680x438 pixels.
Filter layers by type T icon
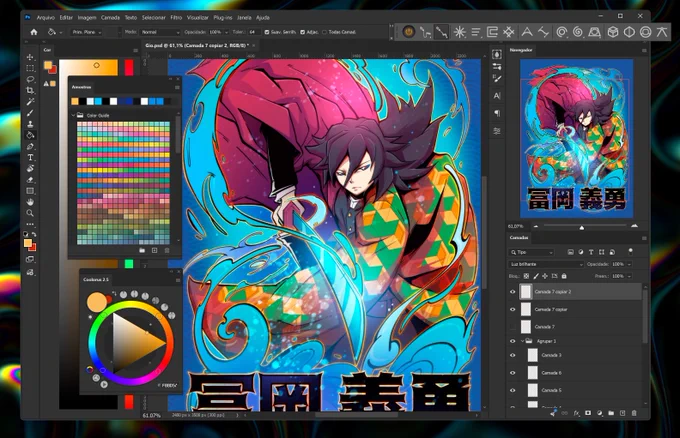tap(591, 252)
